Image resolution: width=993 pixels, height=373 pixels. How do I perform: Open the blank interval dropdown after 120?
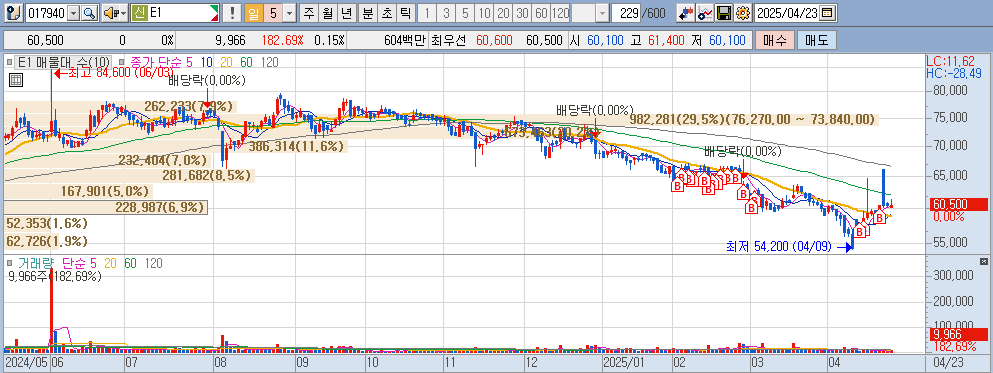pos(602,13)
